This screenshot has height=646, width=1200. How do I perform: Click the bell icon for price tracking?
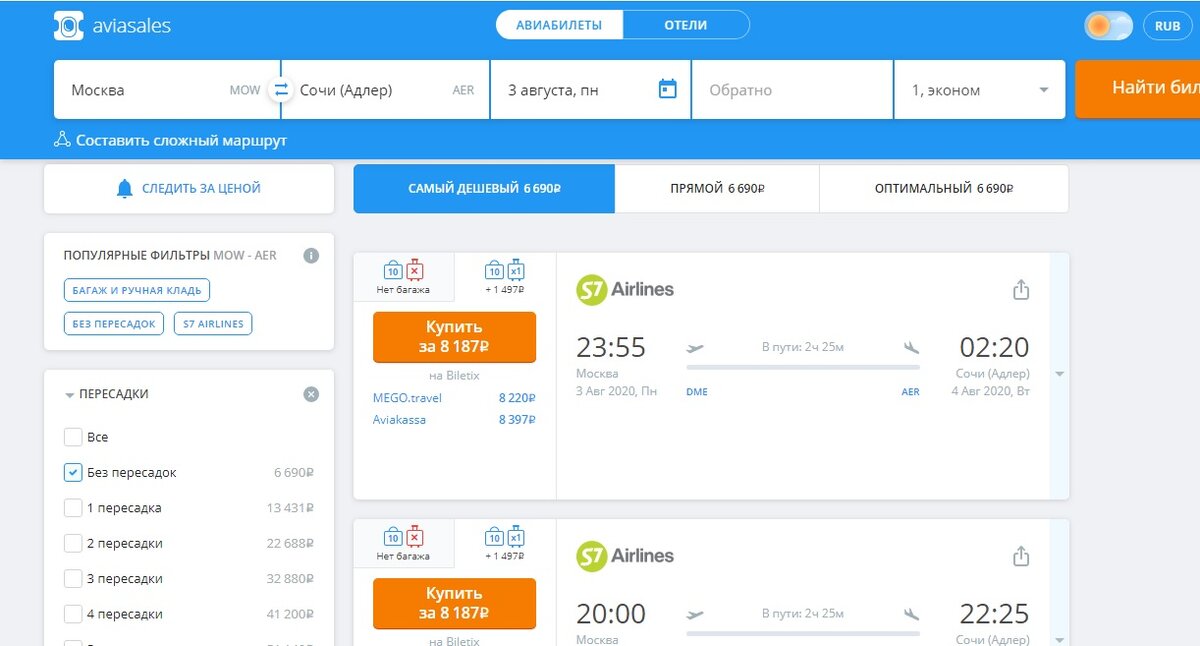click(x=124, y=188)
